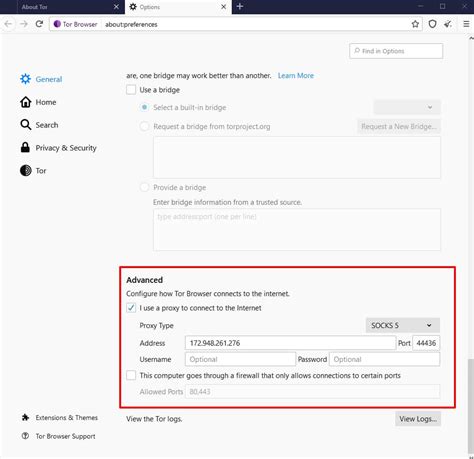Screen dimensions: 474x459
Task: Reload the current page
Action: [x=39, y=24]
